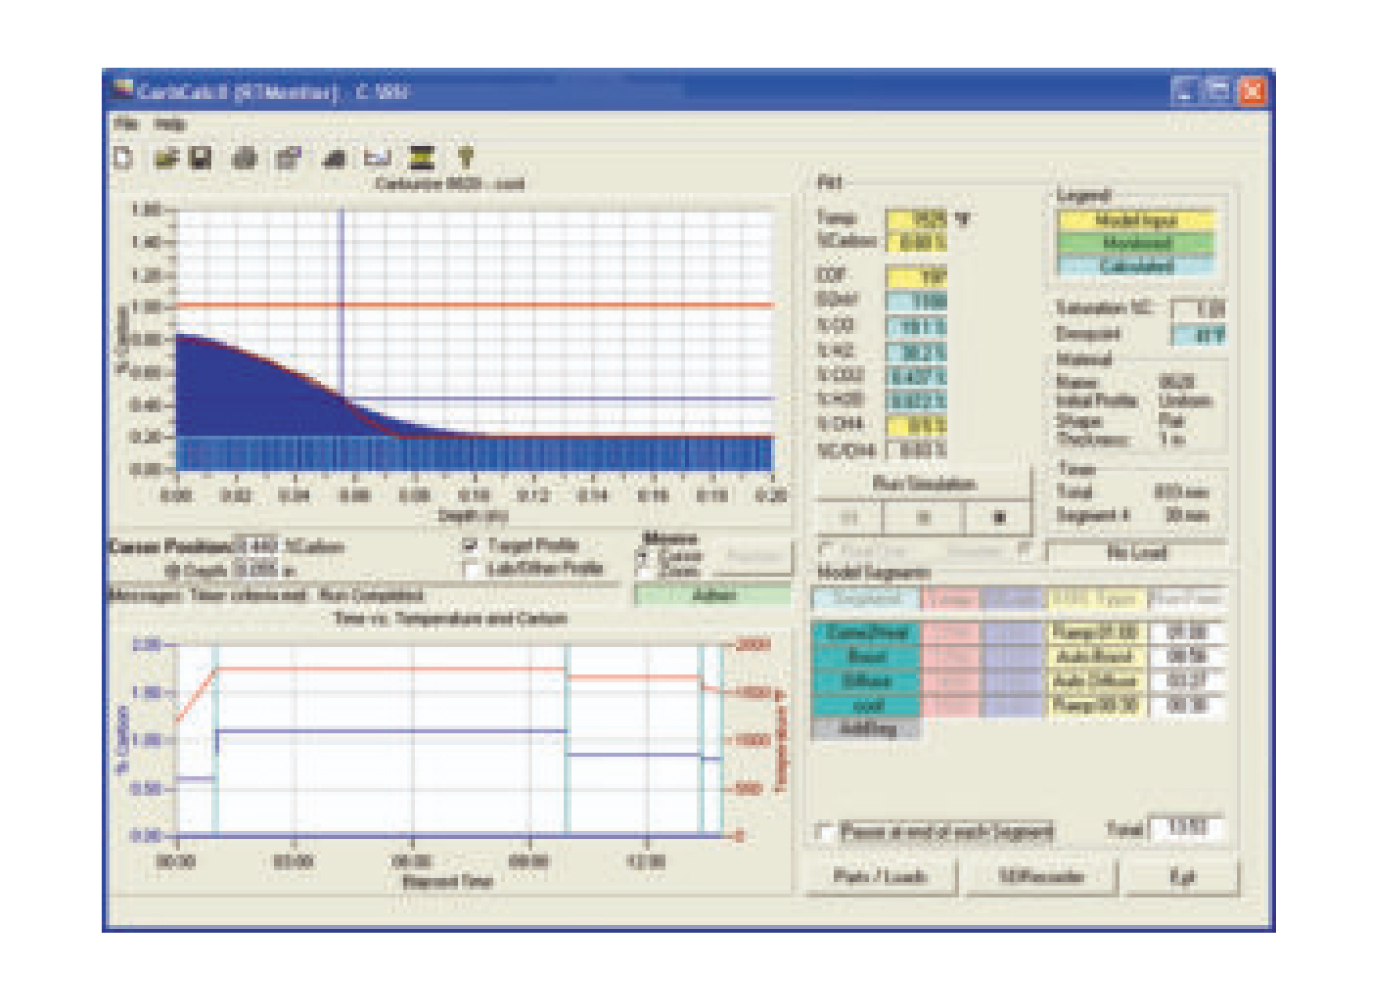This screenshot has width=1376, height=1000.
Task: Click the Save floppy disk icon
Action: (201, 158)
